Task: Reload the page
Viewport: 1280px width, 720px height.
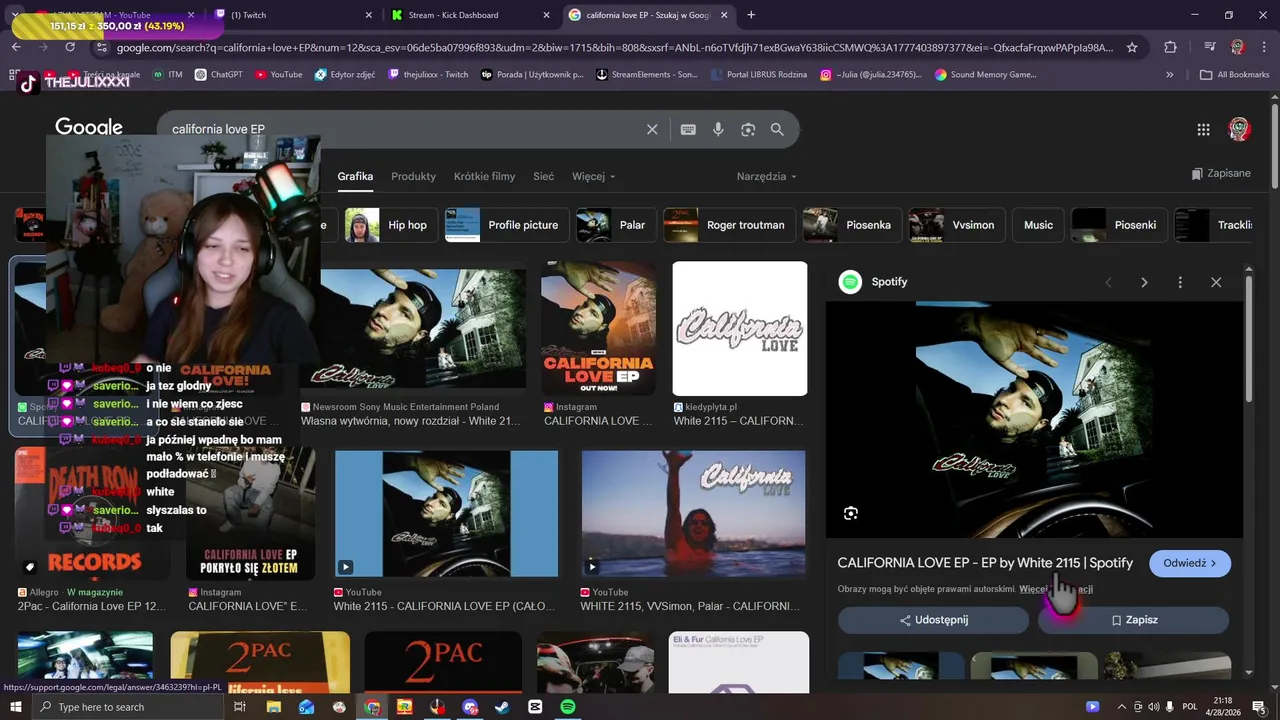Action: (70, 47)
